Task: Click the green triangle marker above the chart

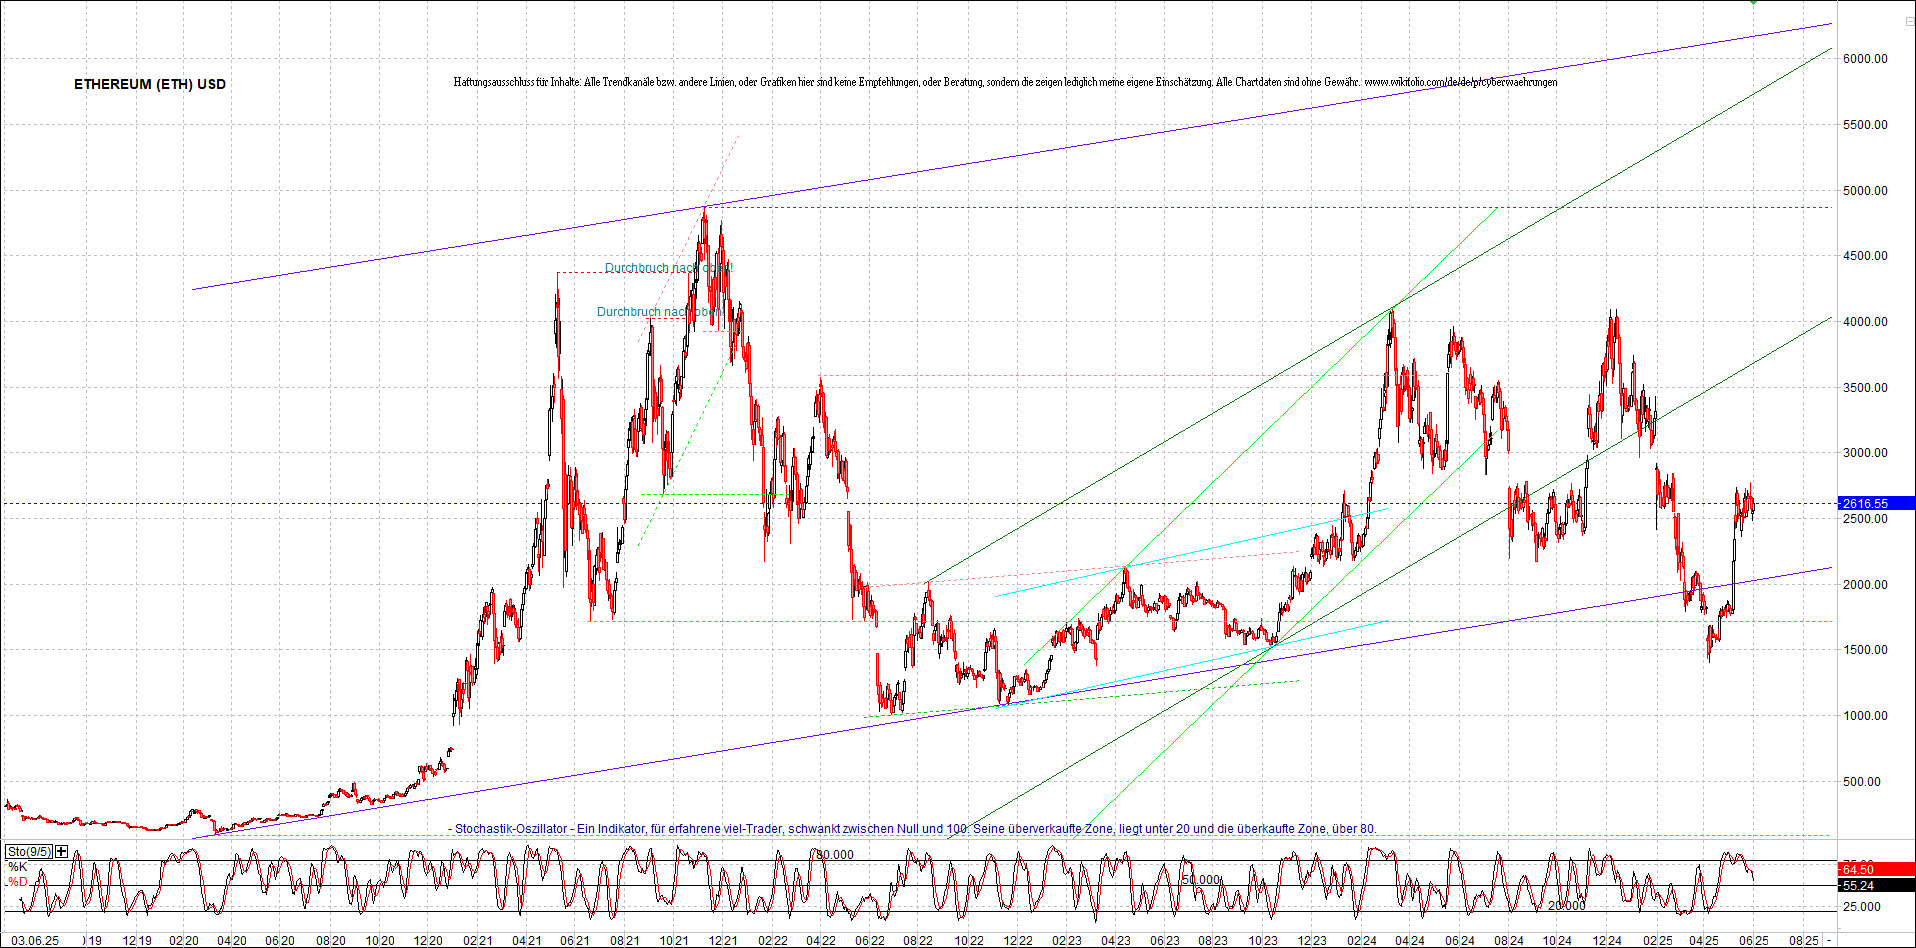Action: click(1753, 4)
